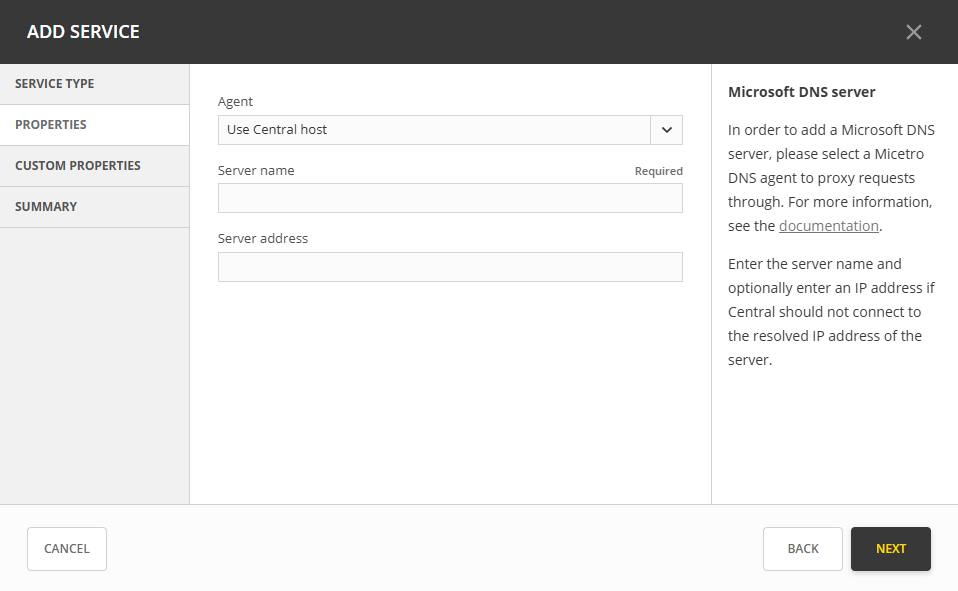Proceed with the Next button

point(890,549)
